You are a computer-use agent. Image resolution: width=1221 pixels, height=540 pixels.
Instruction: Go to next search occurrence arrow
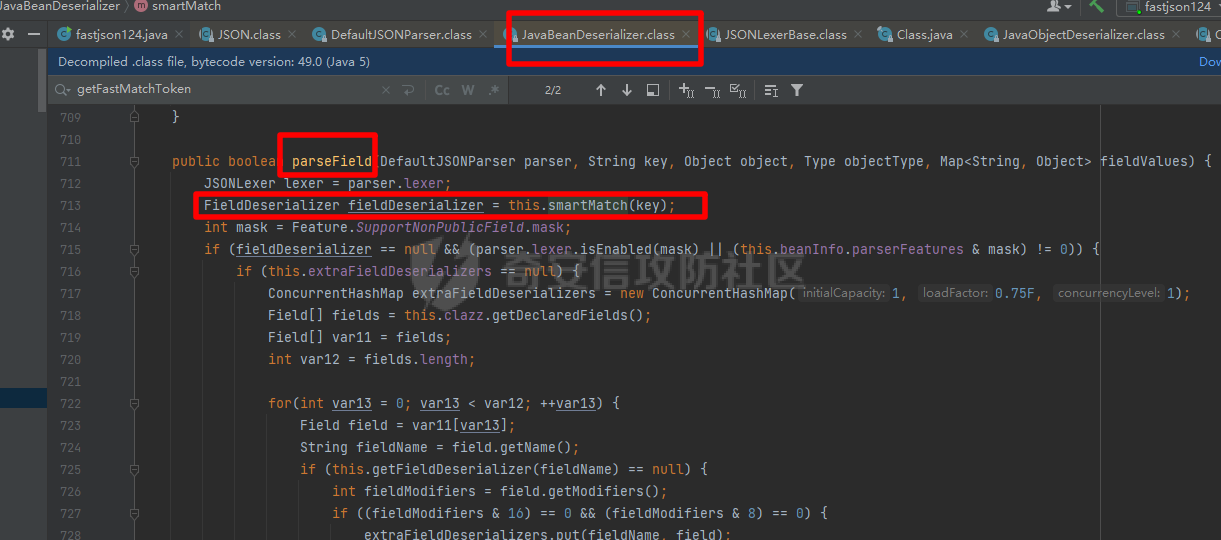click(627, 90)
